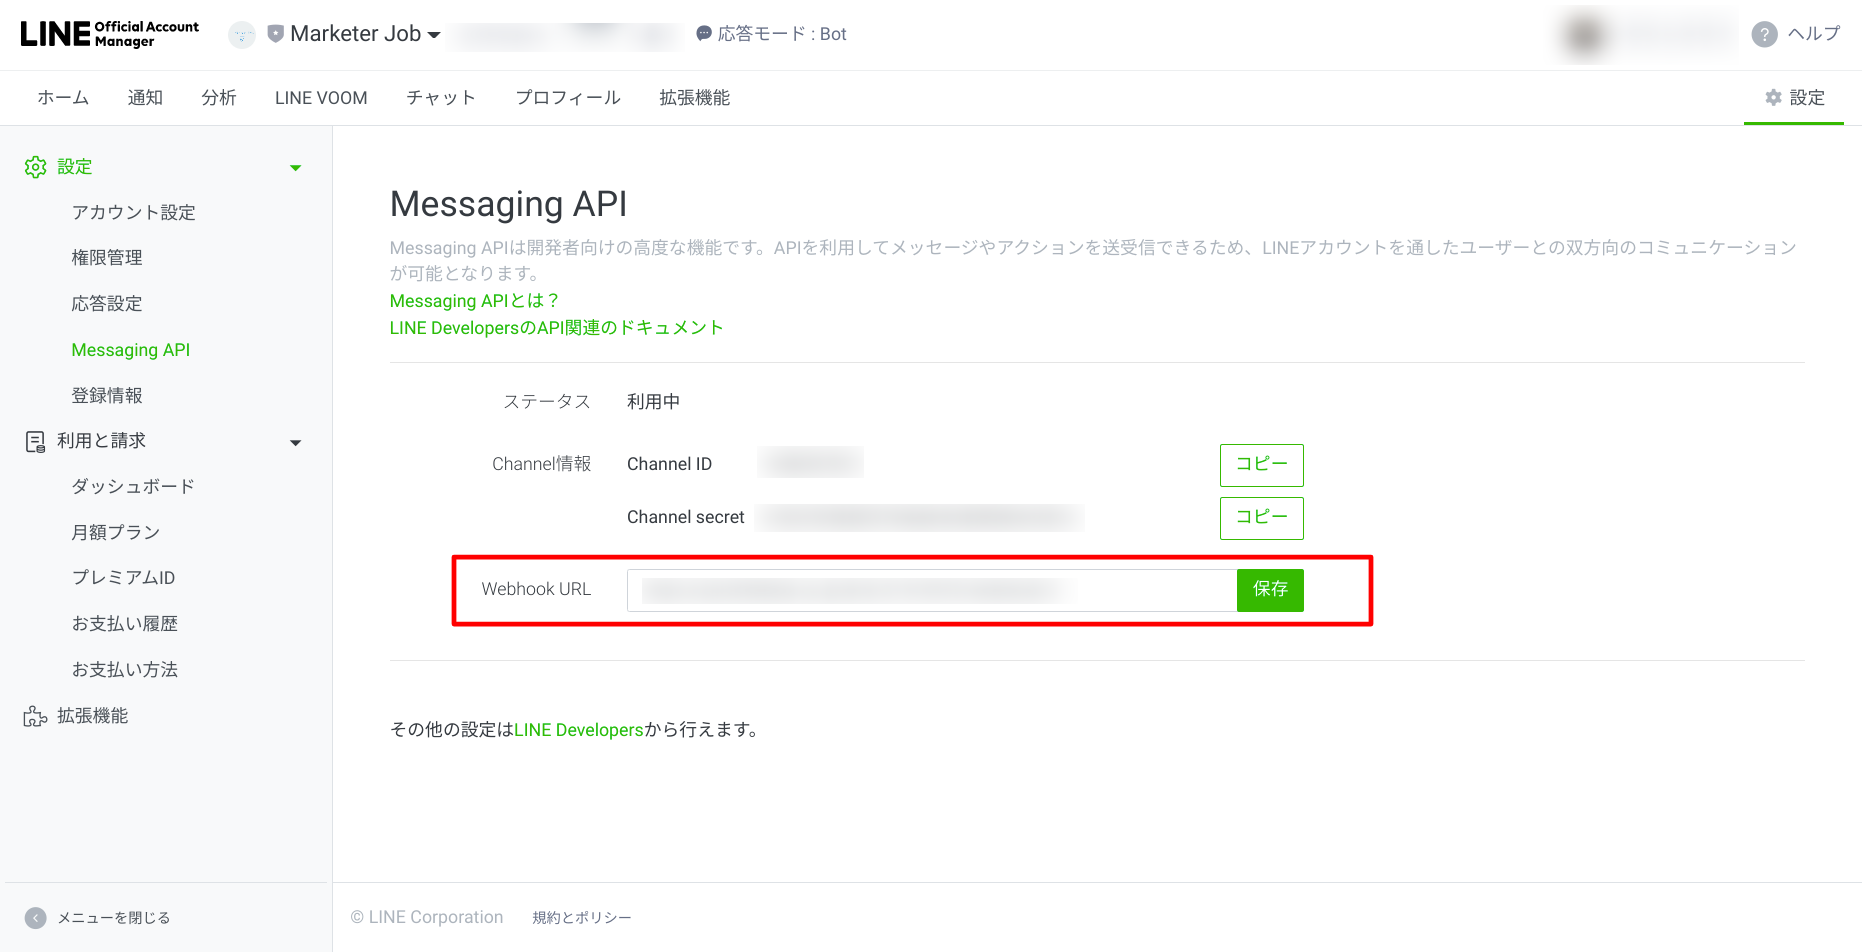Click the 利用中 status value
This screenshot has height=952, width=1862.
654,402
